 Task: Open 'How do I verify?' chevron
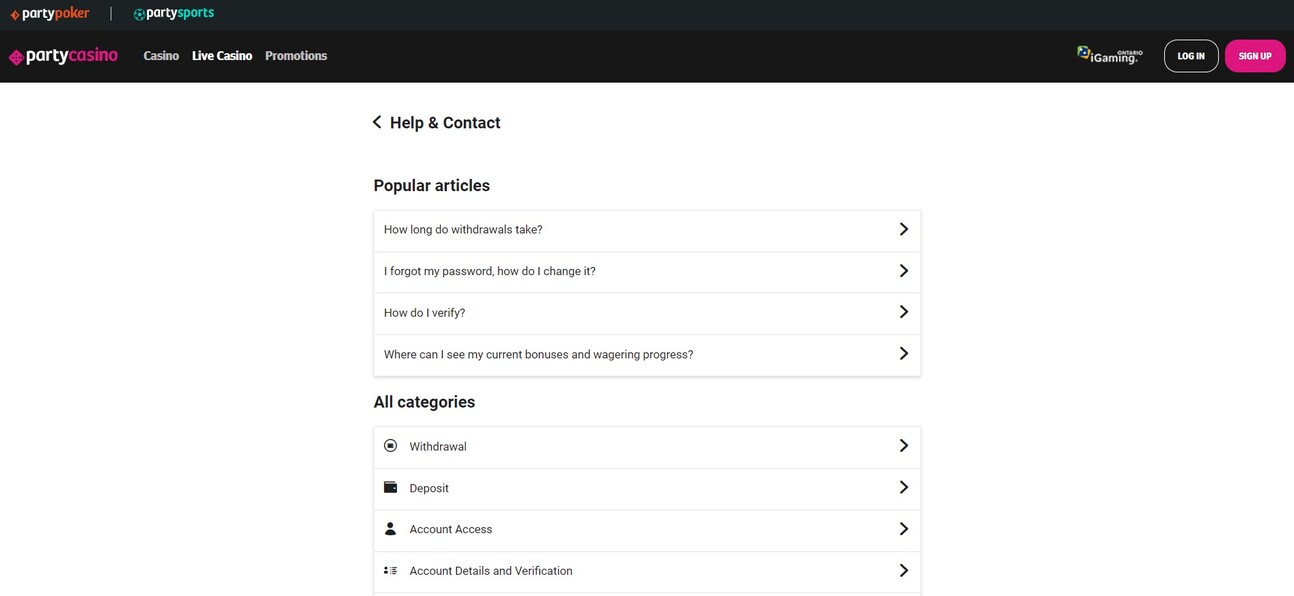point(903,312)
